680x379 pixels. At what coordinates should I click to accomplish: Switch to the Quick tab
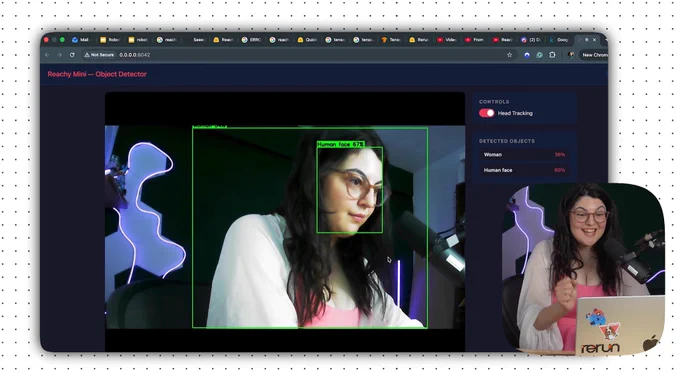pyautogui.click(x=307, y=40)
